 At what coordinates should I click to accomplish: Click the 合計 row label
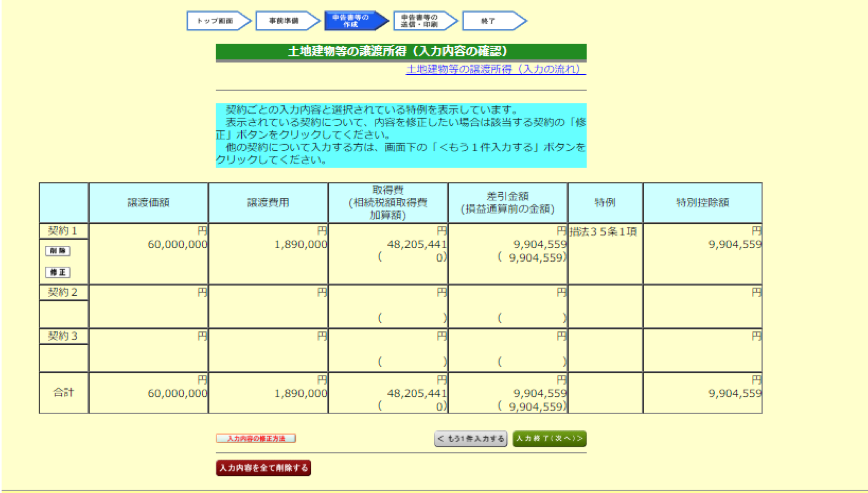pos(63,393)
